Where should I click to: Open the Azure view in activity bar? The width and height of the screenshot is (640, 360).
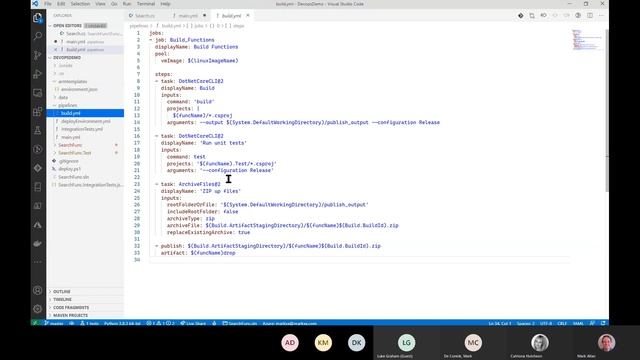38,225
